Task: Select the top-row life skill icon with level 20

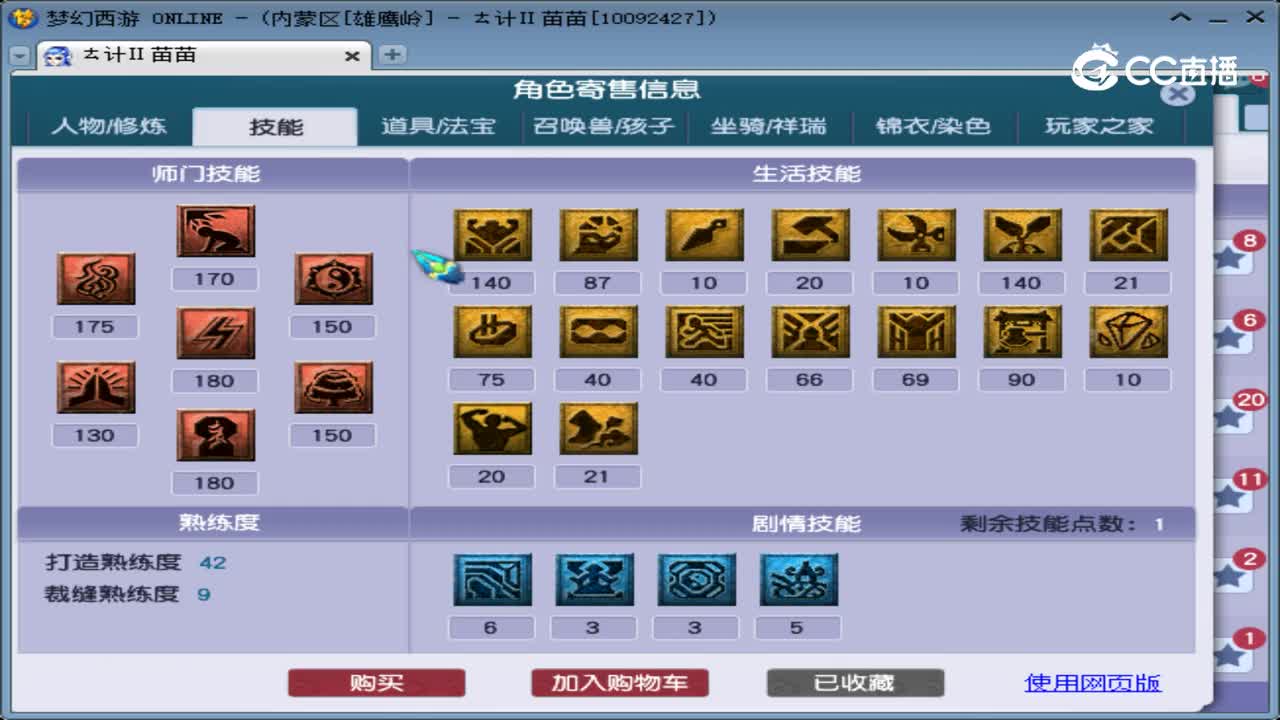Action: [810, 235]
